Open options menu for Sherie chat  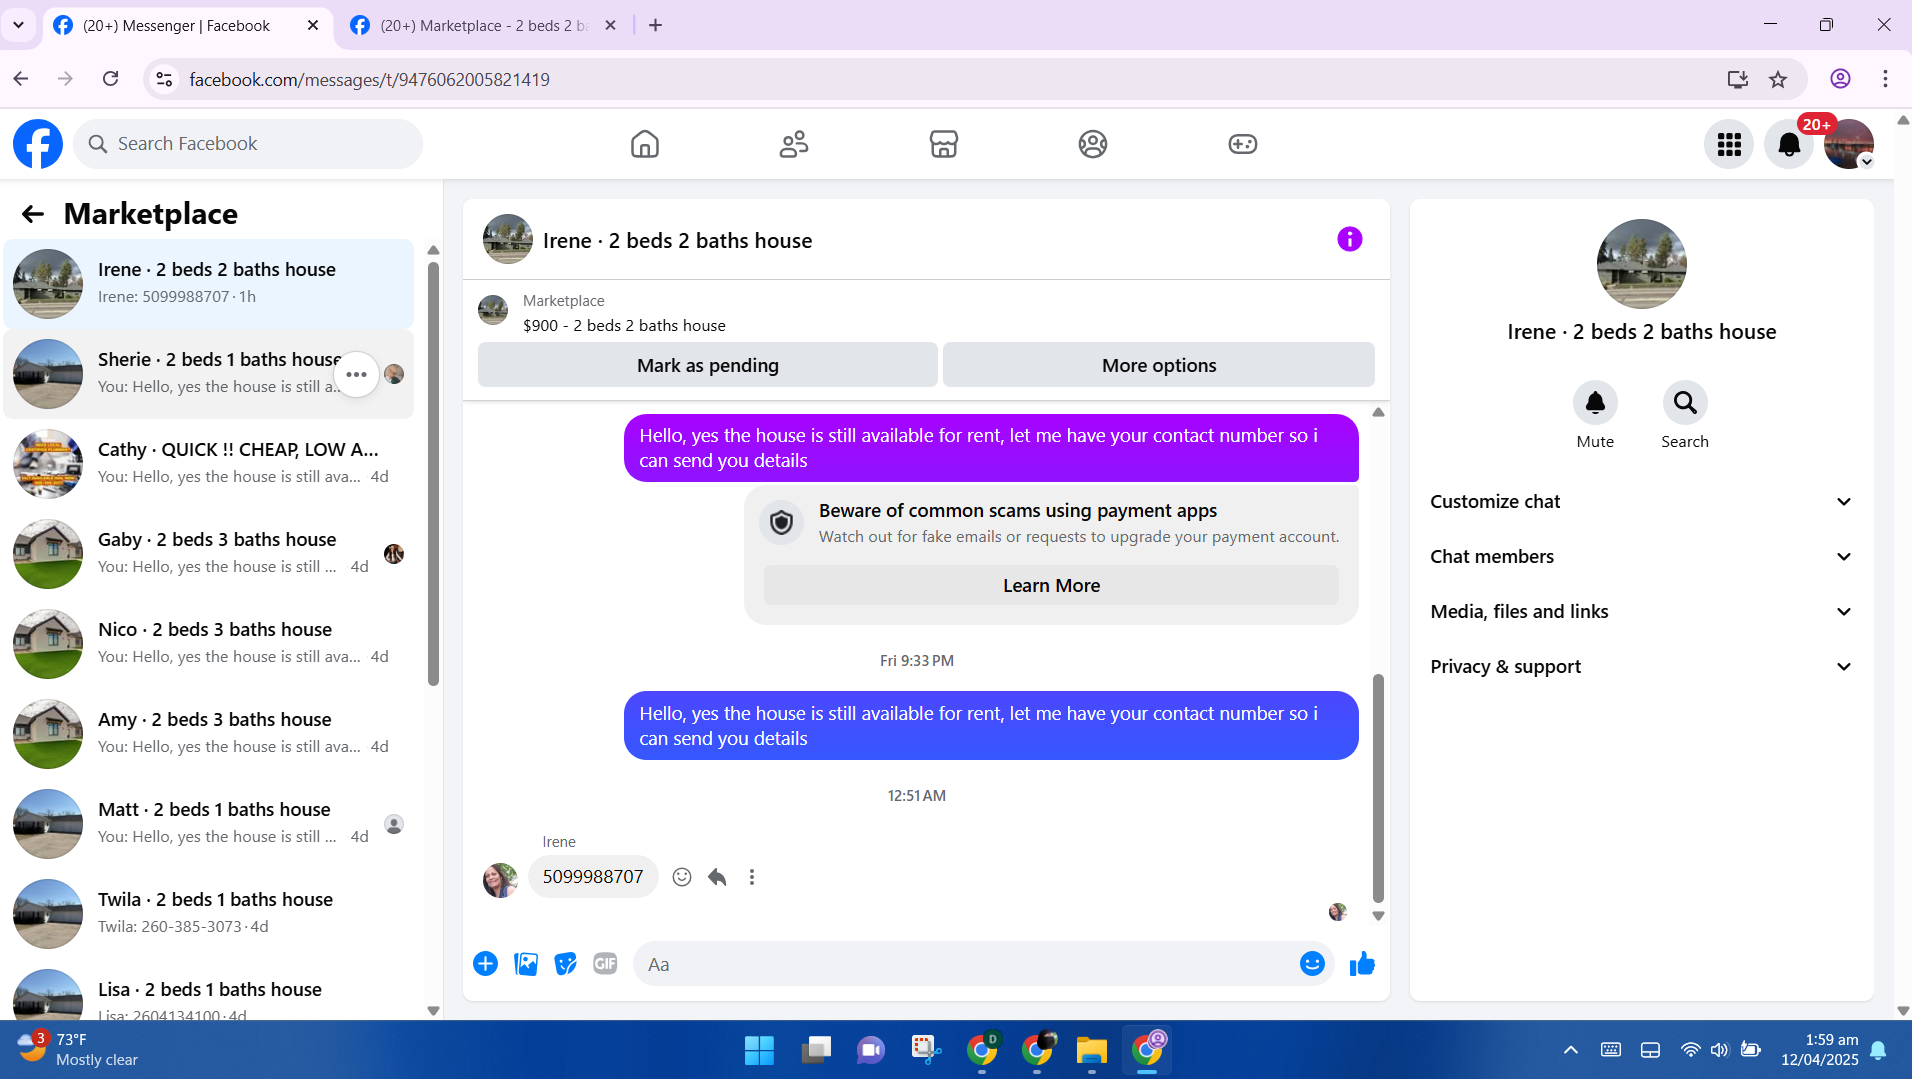356,374
